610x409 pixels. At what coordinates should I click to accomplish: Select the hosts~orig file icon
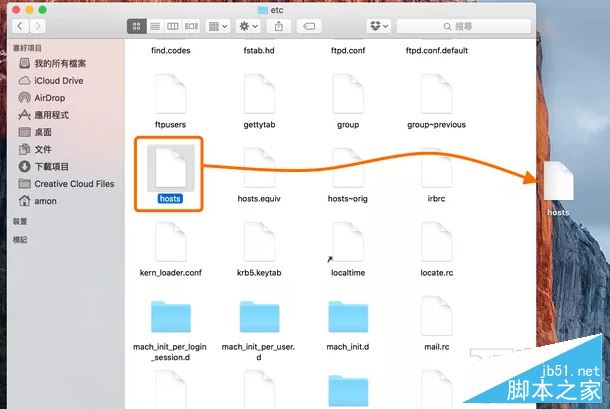click(348, 168)
